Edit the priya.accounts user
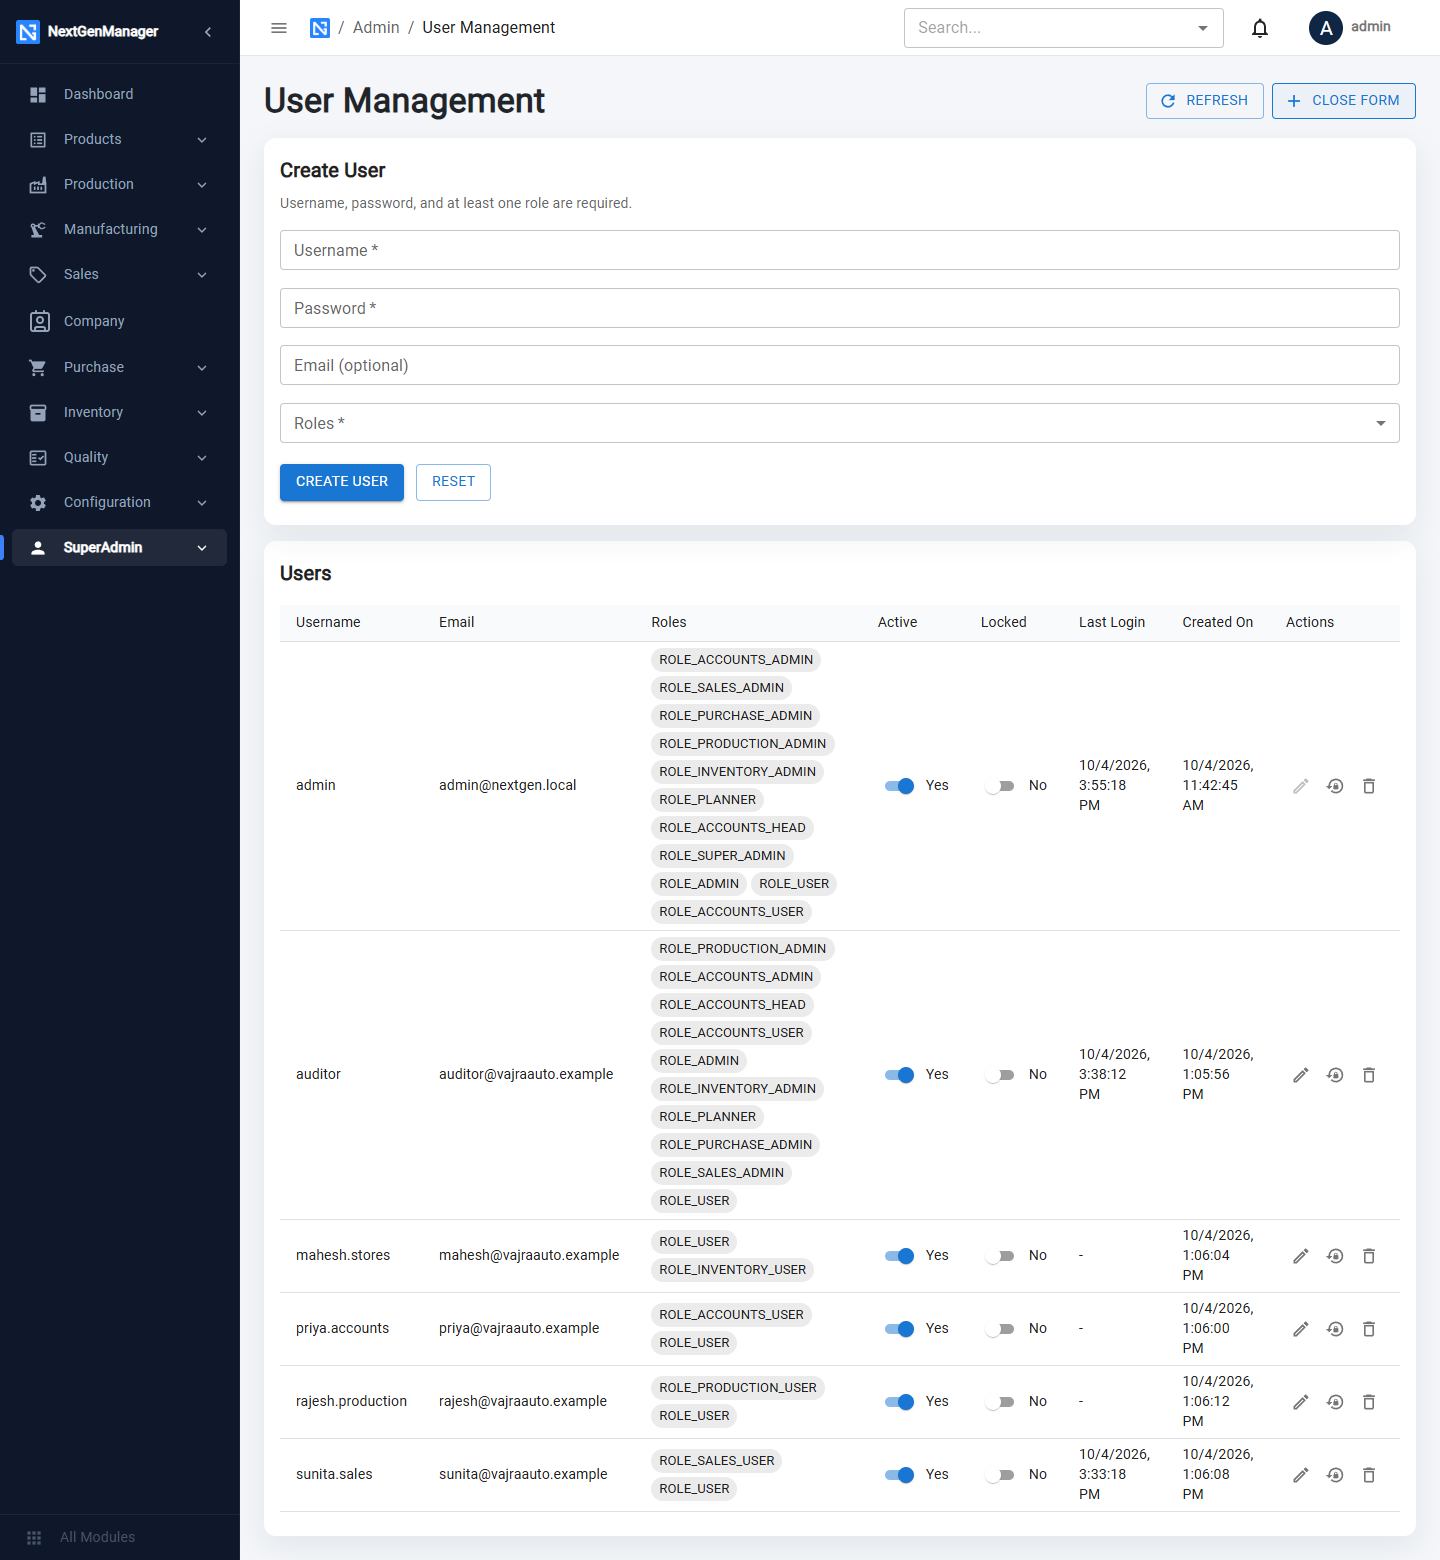 (1301, 1329)
